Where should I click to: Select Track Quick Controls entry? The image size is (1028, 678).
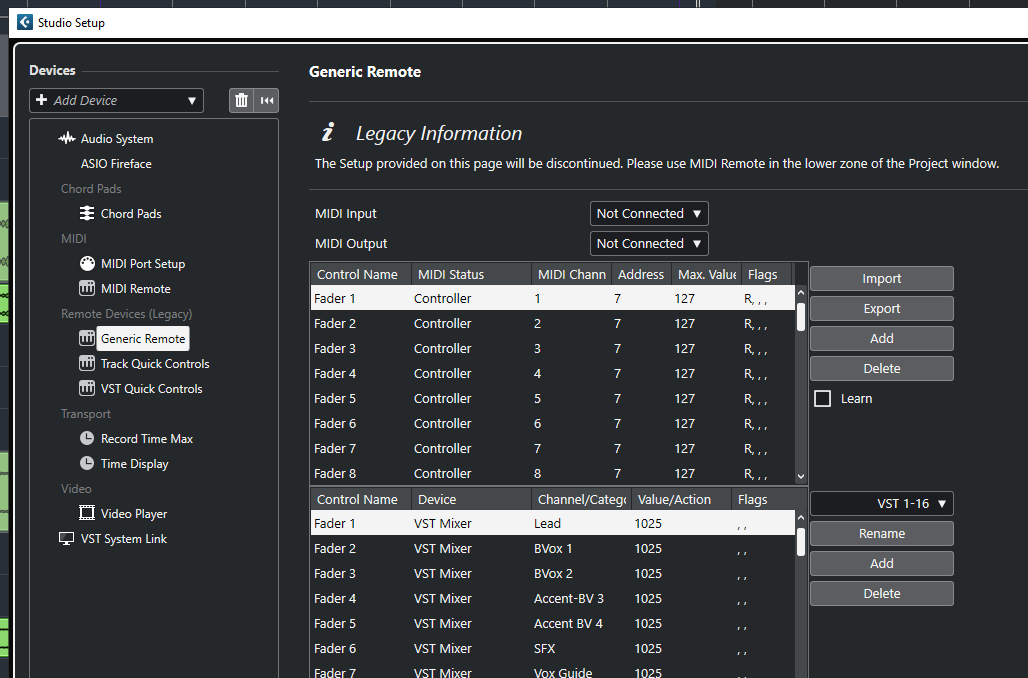point(155,363)
